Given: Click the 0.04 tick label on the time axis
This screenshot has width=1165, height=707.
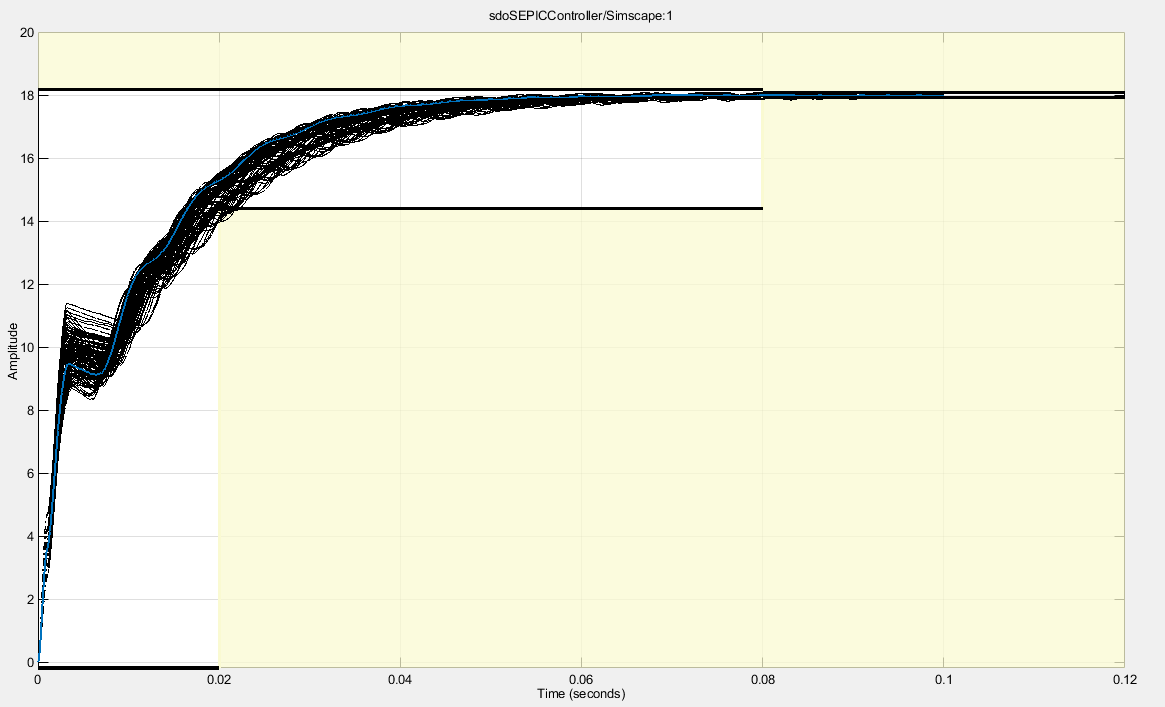Looking at the screenshot, I should pyautogui.click(x=400, y=680).
